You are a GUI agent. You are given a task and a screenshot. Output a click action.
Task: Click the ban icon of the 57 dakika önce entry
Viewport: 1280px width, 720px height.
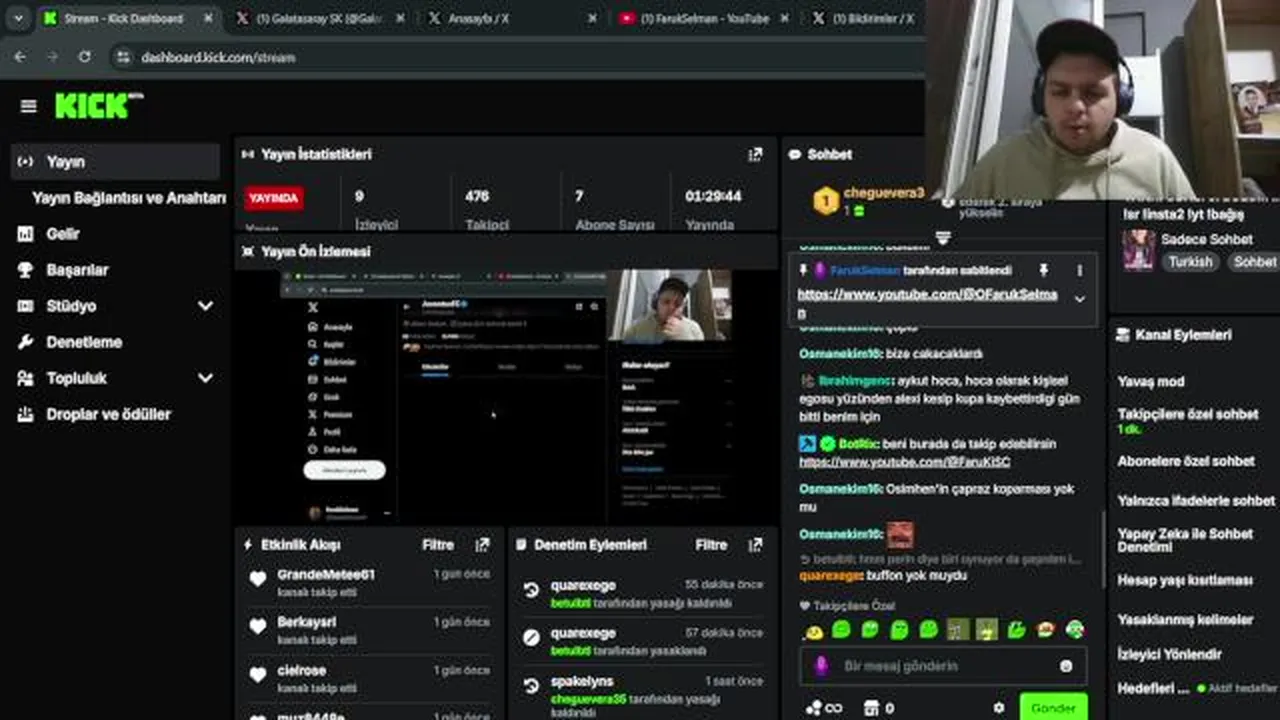click(x=531, y=637)
